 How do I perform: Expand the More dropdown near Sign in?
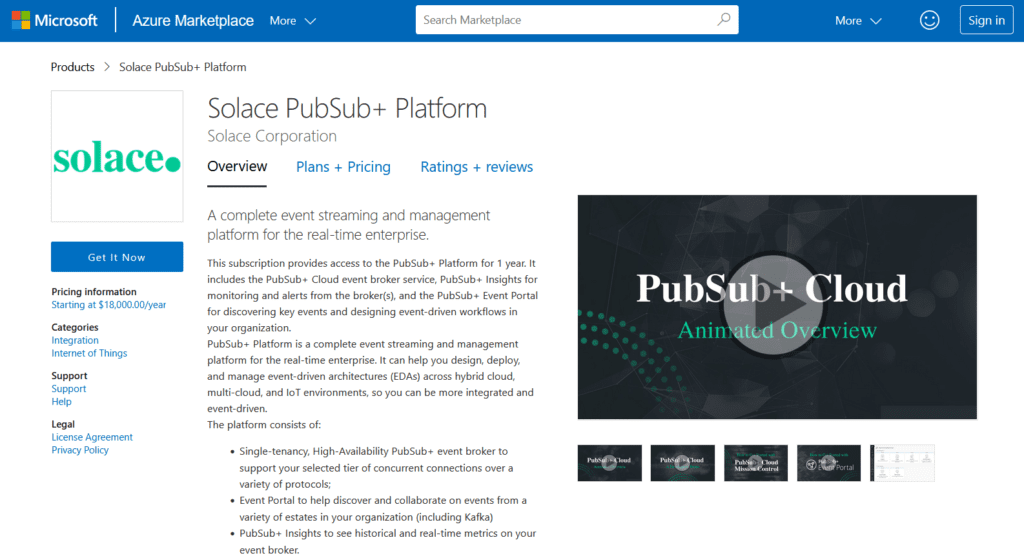[858, 21]
